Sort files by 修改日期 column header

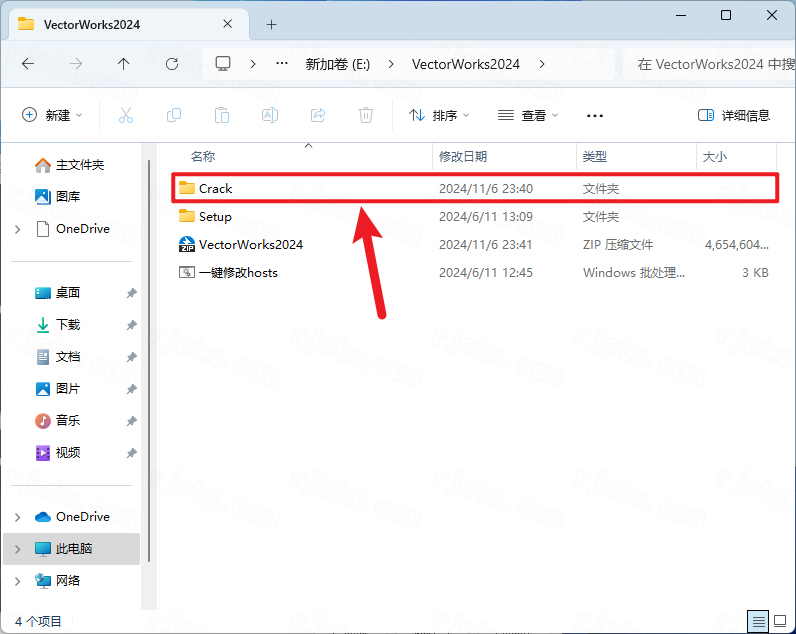click(x=463, y=157)
